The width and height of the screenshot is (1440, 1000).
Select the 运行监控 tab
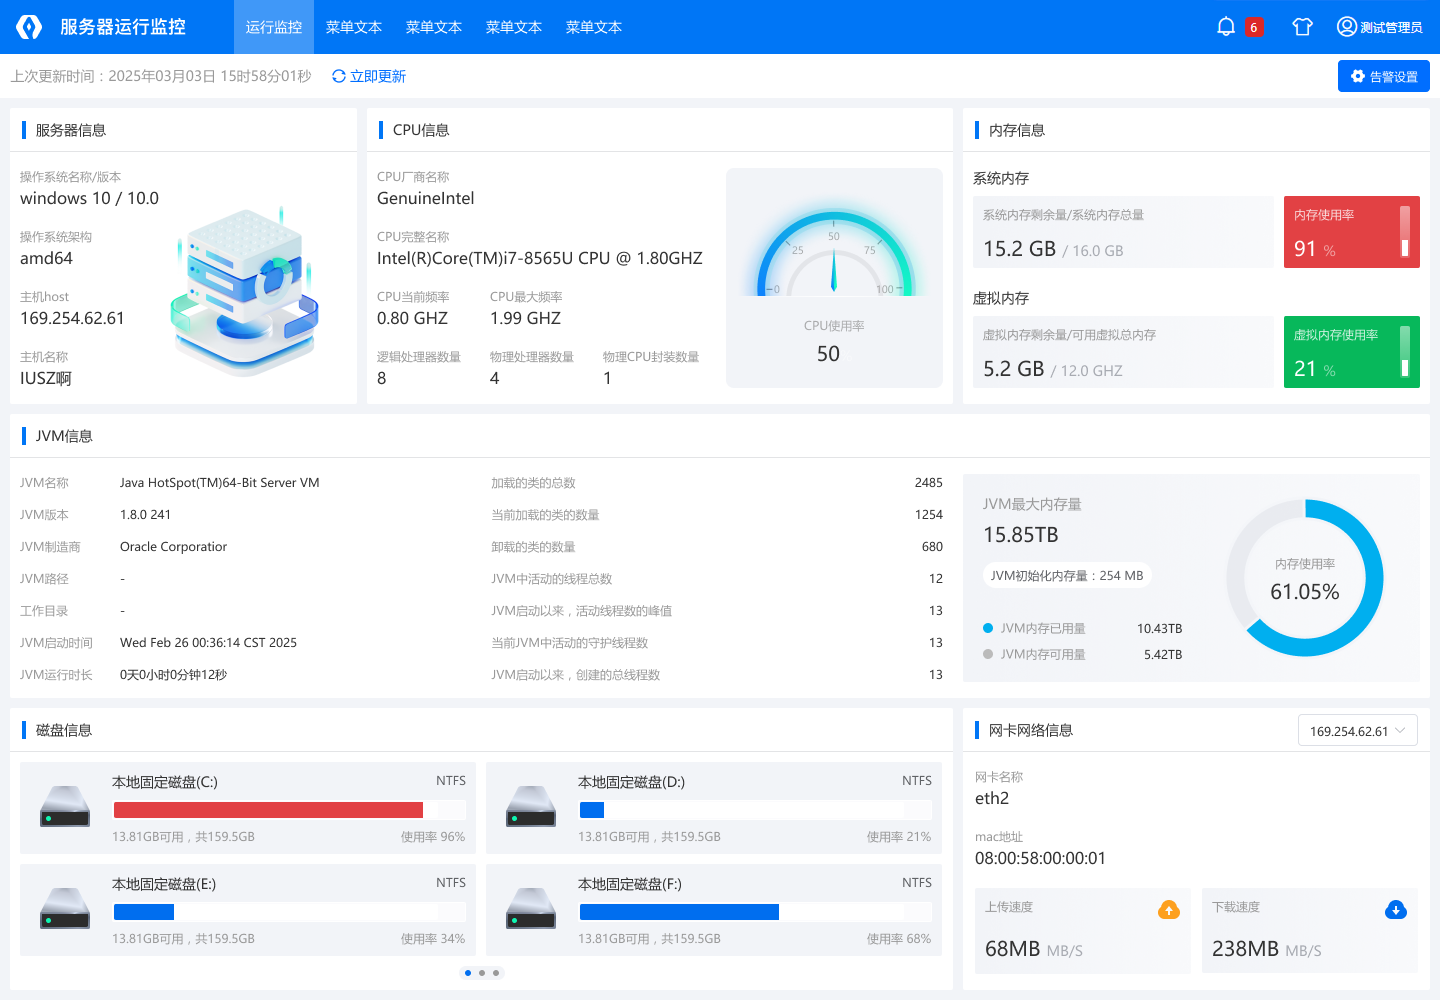click(x=274, y=27)
